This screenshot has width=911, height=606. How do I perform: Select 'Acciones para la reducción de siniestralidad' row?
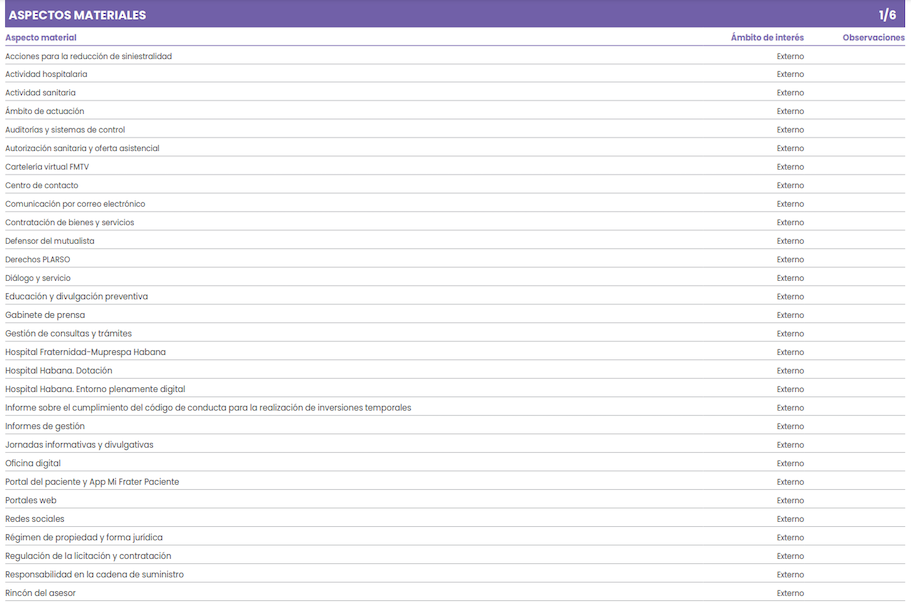[455, 56]
